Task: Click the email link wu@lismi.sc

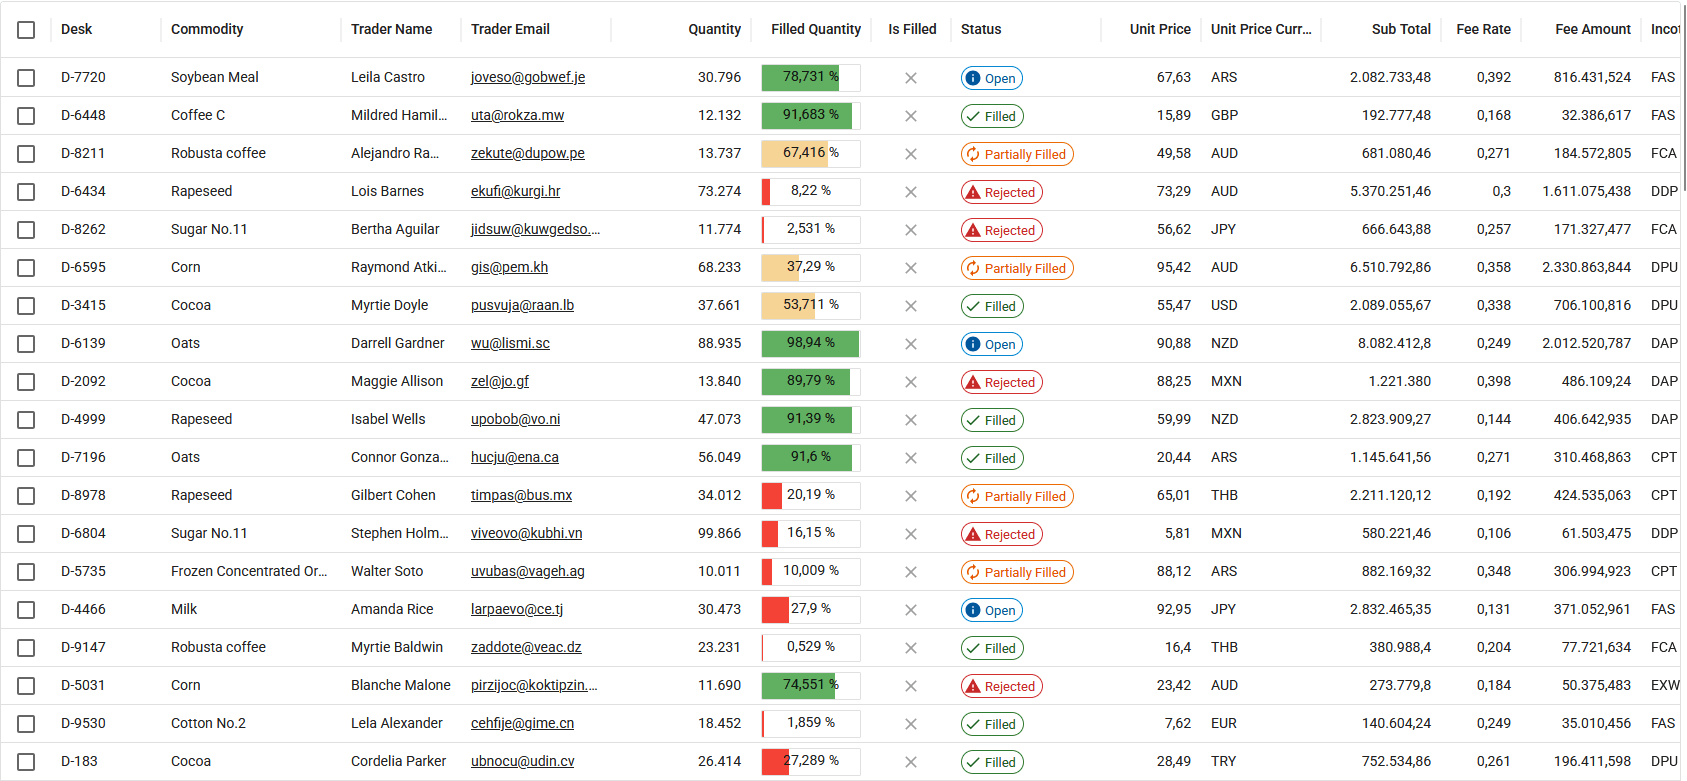Action: (510, 343)
